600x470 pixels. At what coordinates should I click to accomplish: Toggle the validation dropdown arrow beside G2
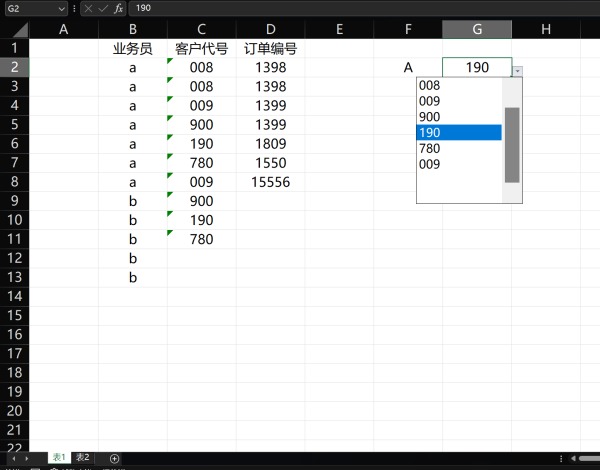[517, 70]
